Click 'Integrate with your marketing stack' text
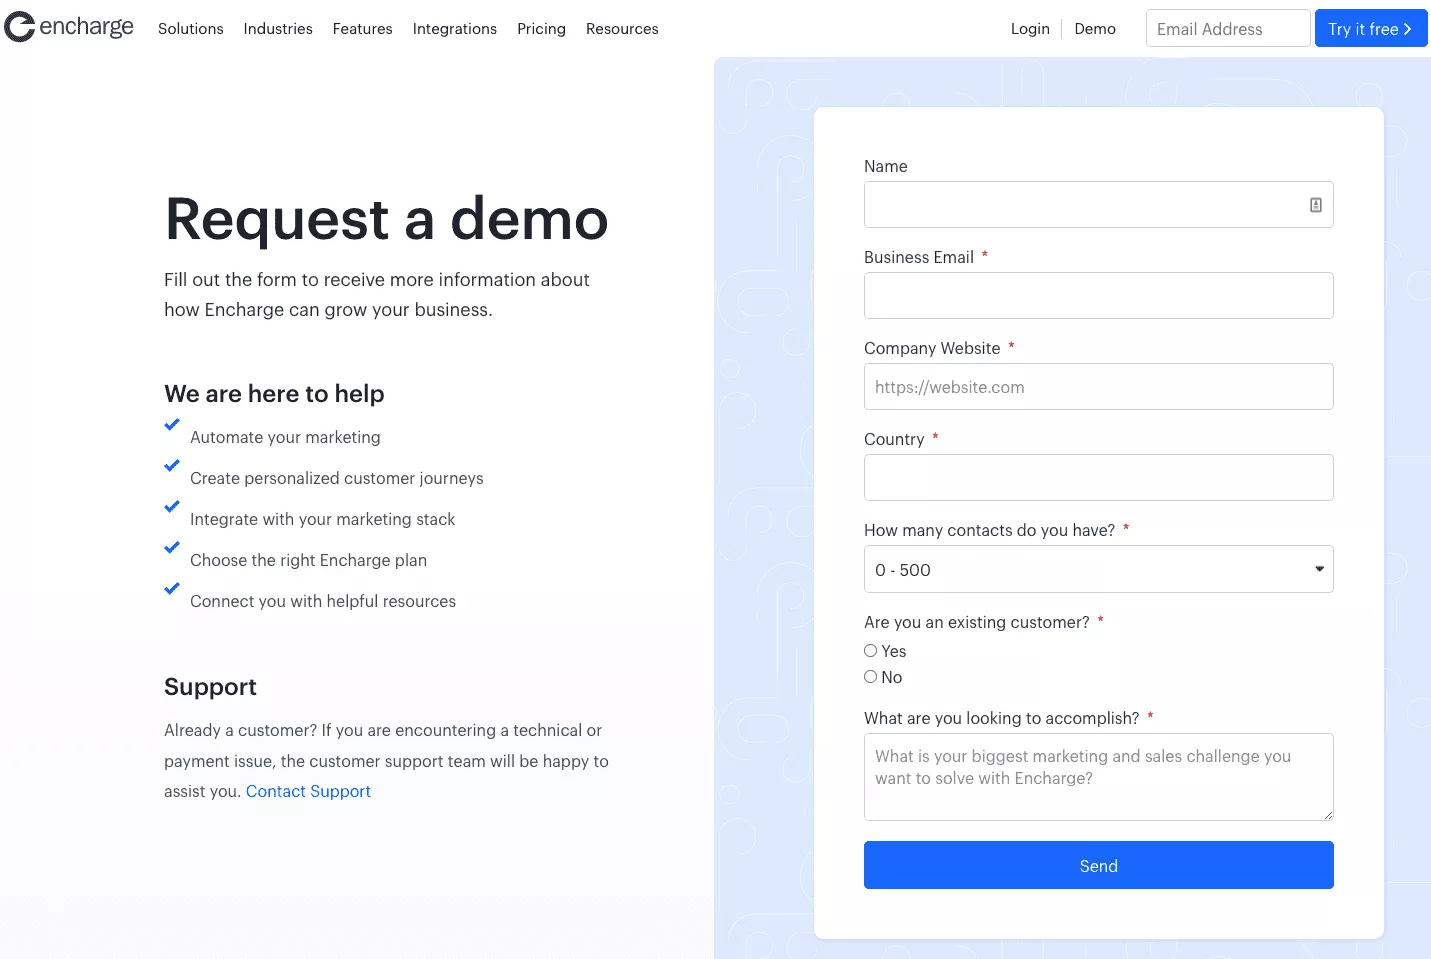 (322, 519)
